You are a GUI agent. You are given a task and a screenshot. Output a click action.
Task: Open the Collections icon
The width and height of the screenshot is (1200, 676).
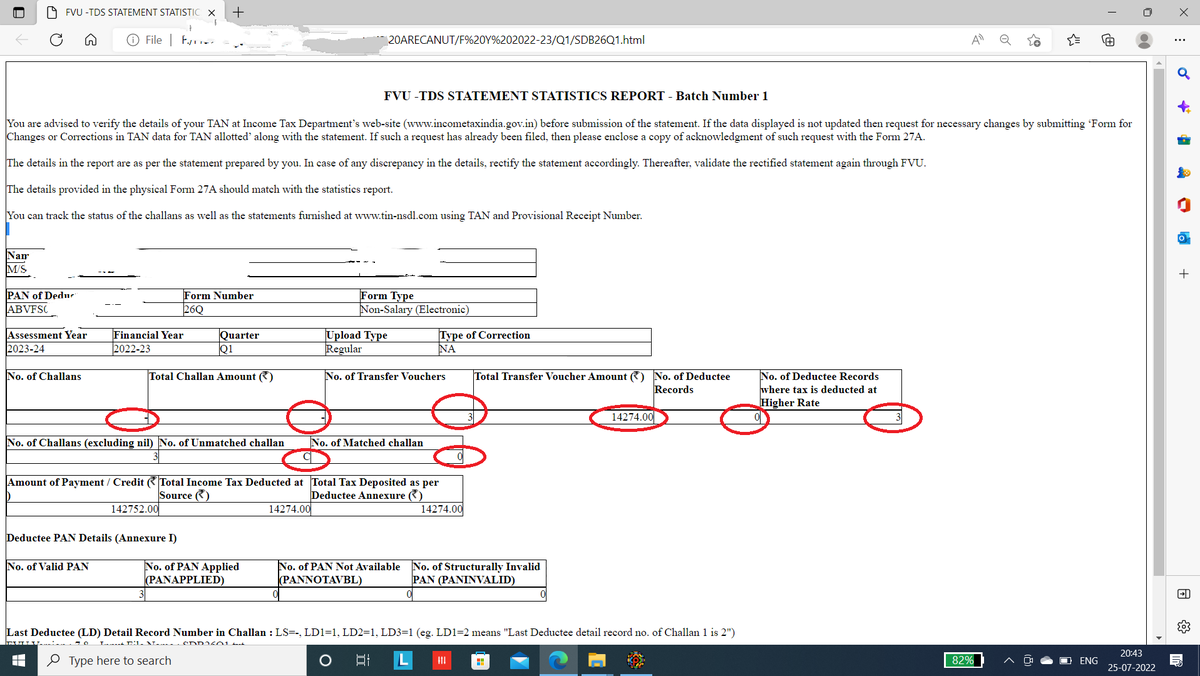point(1109,40)
